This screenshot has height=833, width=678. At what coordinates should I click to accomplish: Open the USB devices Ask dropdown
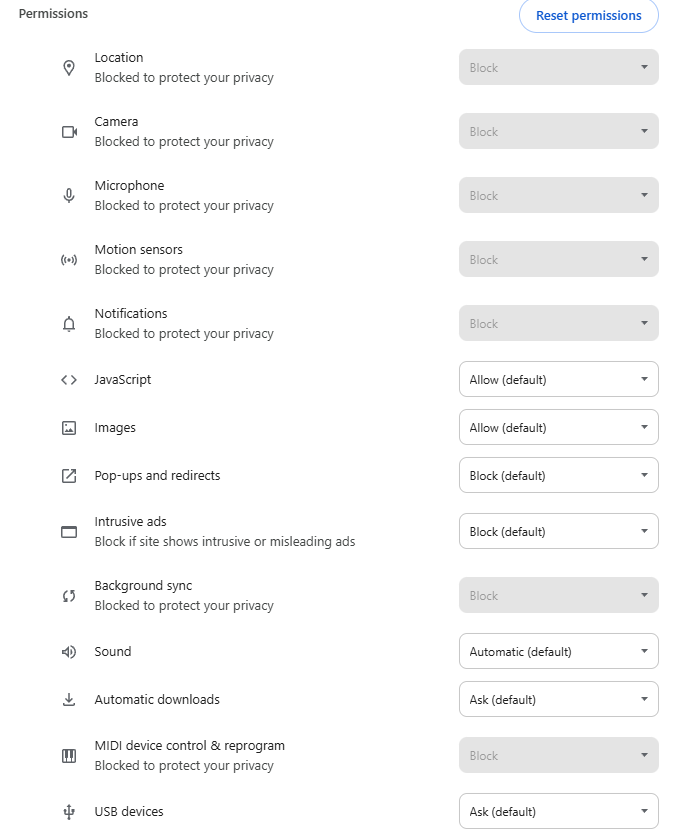[558, 812]
